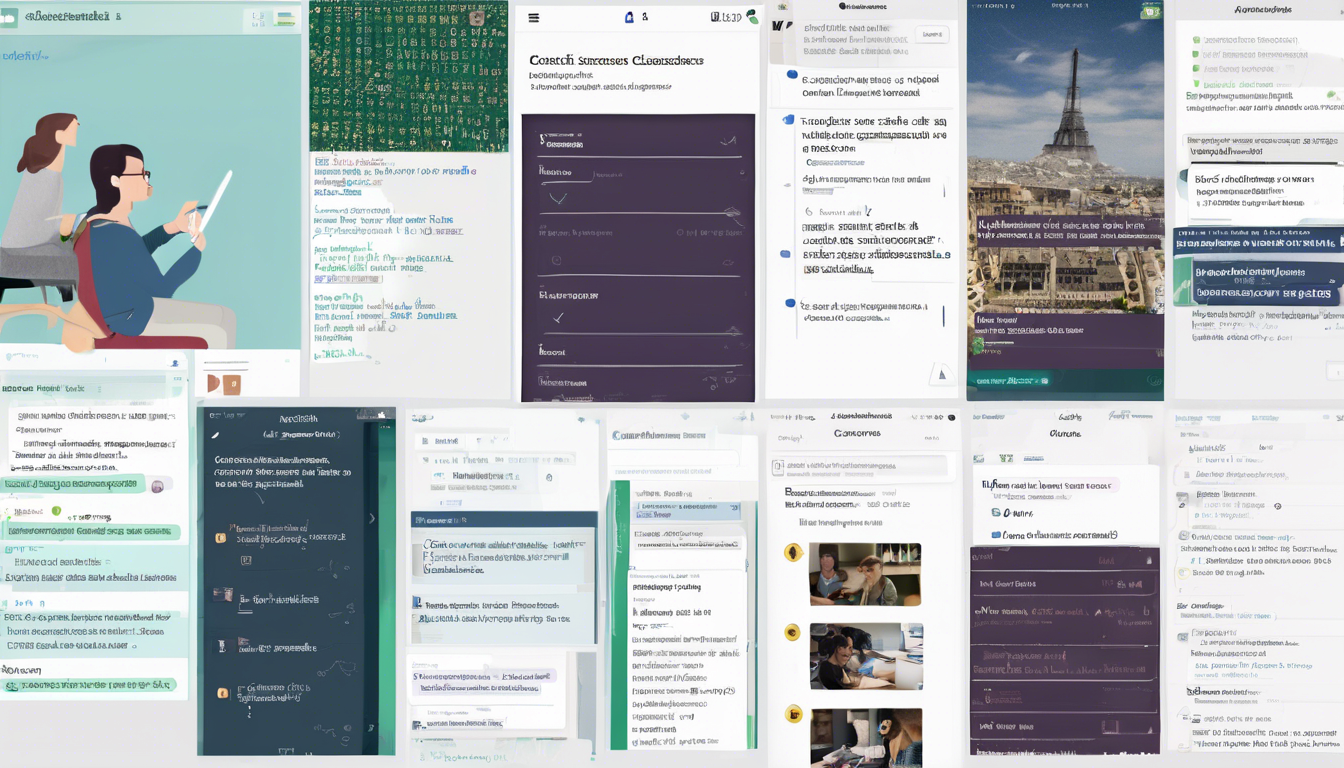This screenshot has width=1344, height=768.
Task: Toggle the first checkmark in purple panel
Action: 559,198
